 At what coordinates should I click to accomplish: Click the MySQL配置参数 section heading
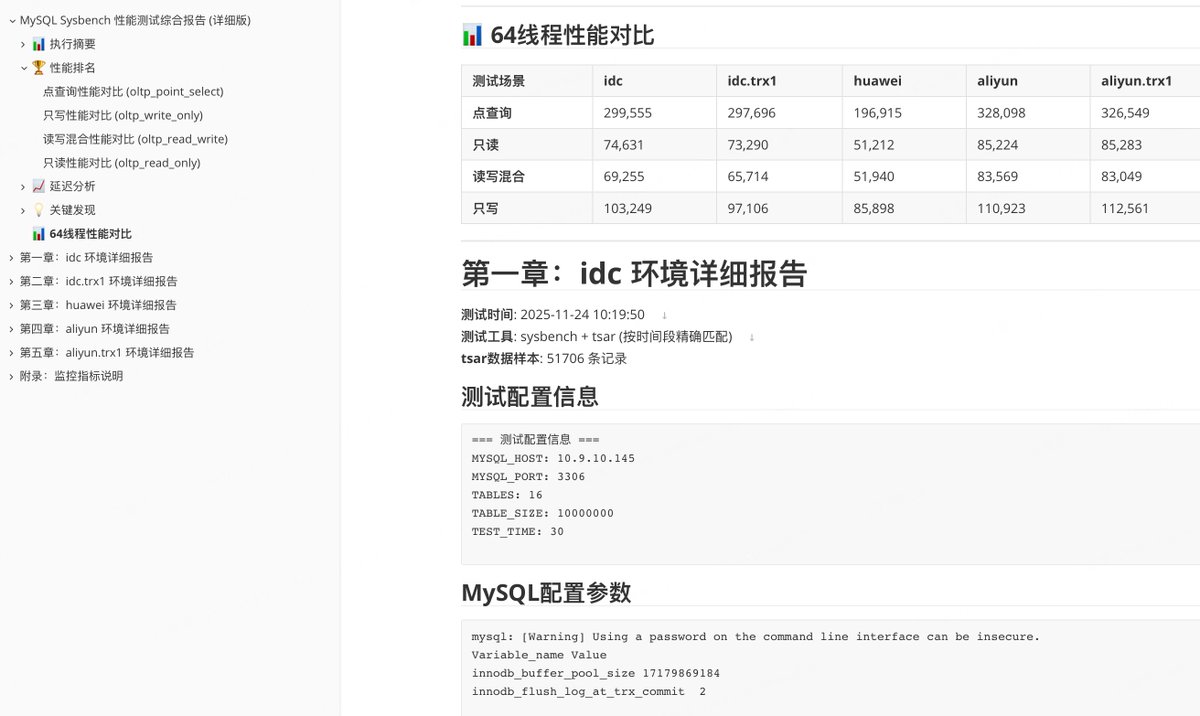[546, 593]
